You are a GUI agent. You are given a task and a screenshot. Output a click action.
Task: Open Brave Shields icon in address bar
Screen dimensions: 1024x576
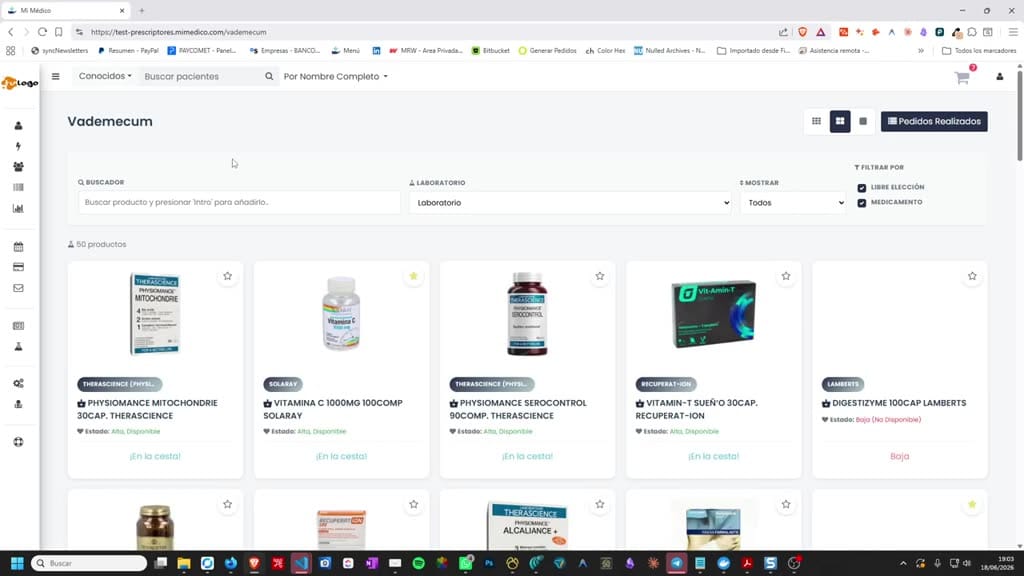[803, 32]
